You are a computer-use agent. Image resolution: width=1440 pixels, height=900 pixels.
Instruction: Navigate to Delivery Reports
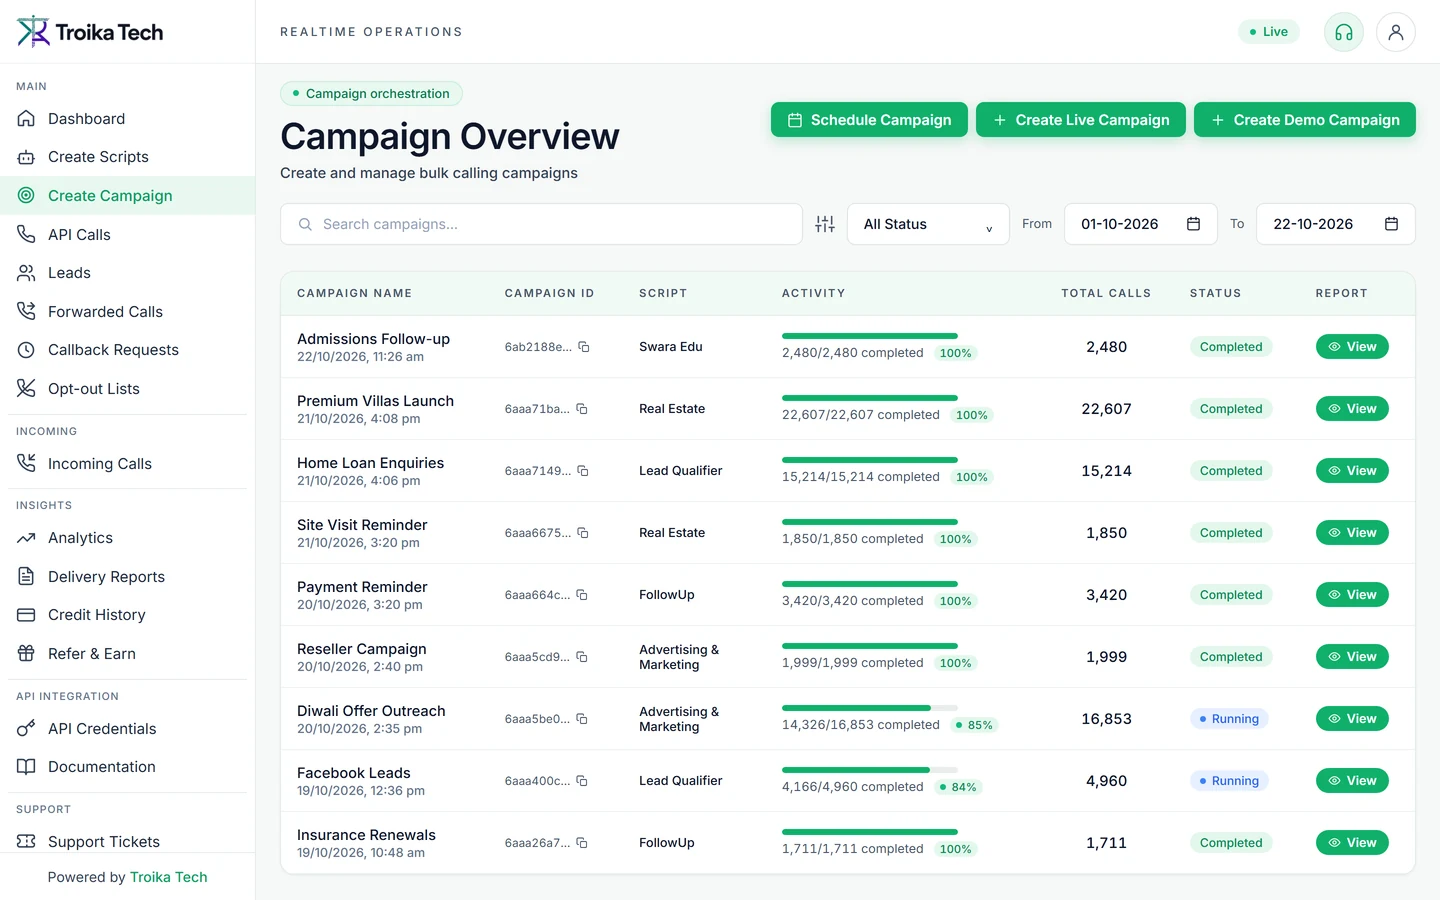pos(127,577)
